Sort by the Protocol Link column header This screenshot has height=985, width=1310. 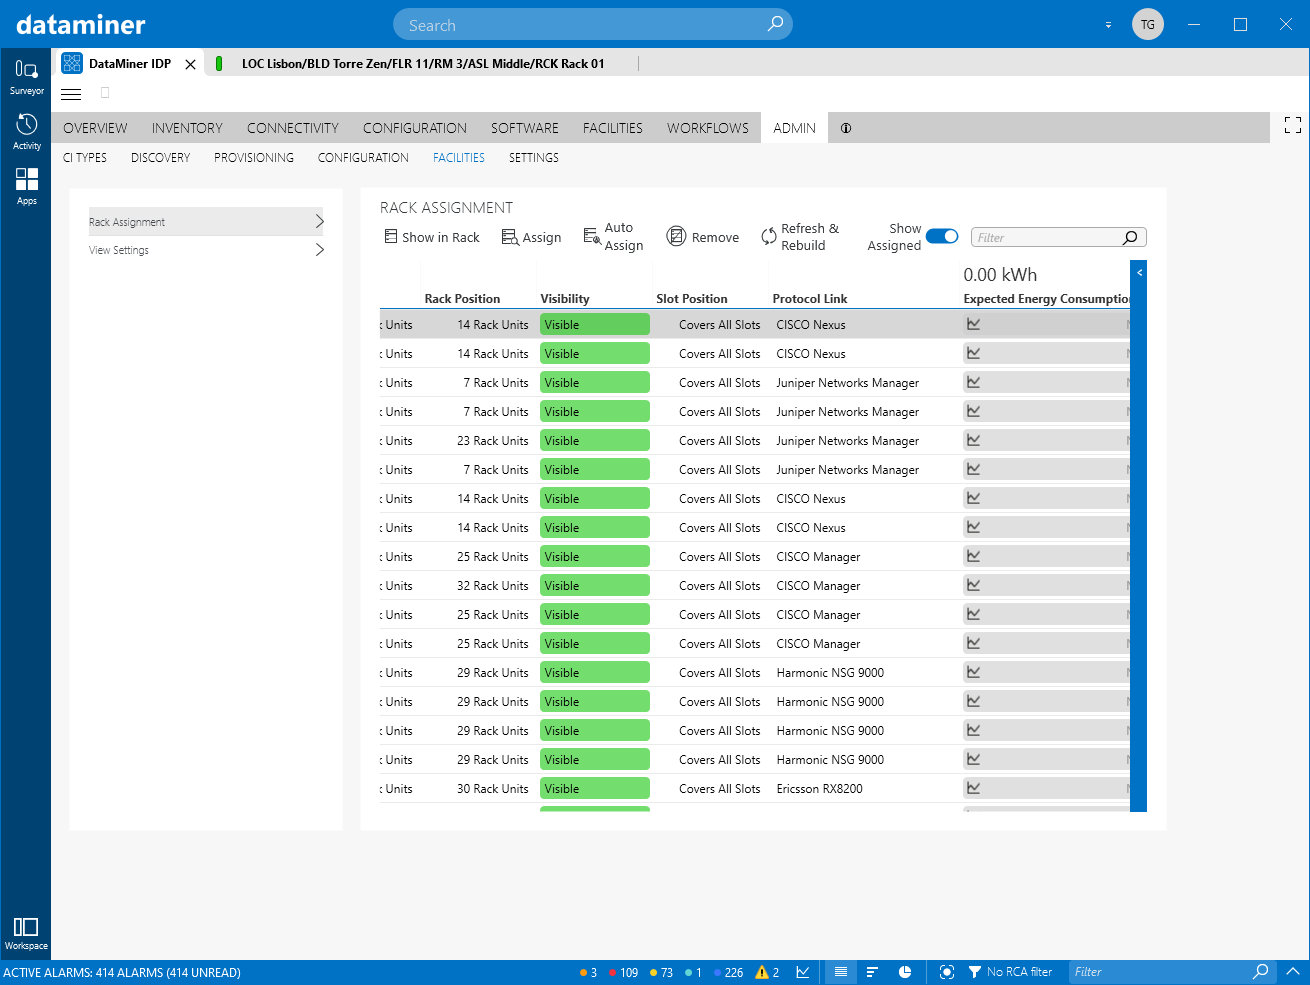click(x=810, y=299)
